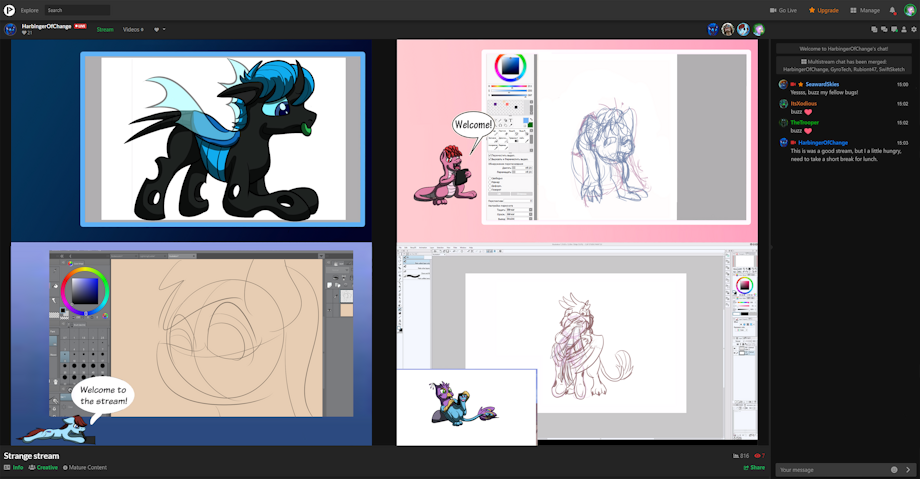The width and height of the screenshot is (920, 479).
Task: Pick hue on bottom-left stream color wheel
Action: [x=85, y=291]
